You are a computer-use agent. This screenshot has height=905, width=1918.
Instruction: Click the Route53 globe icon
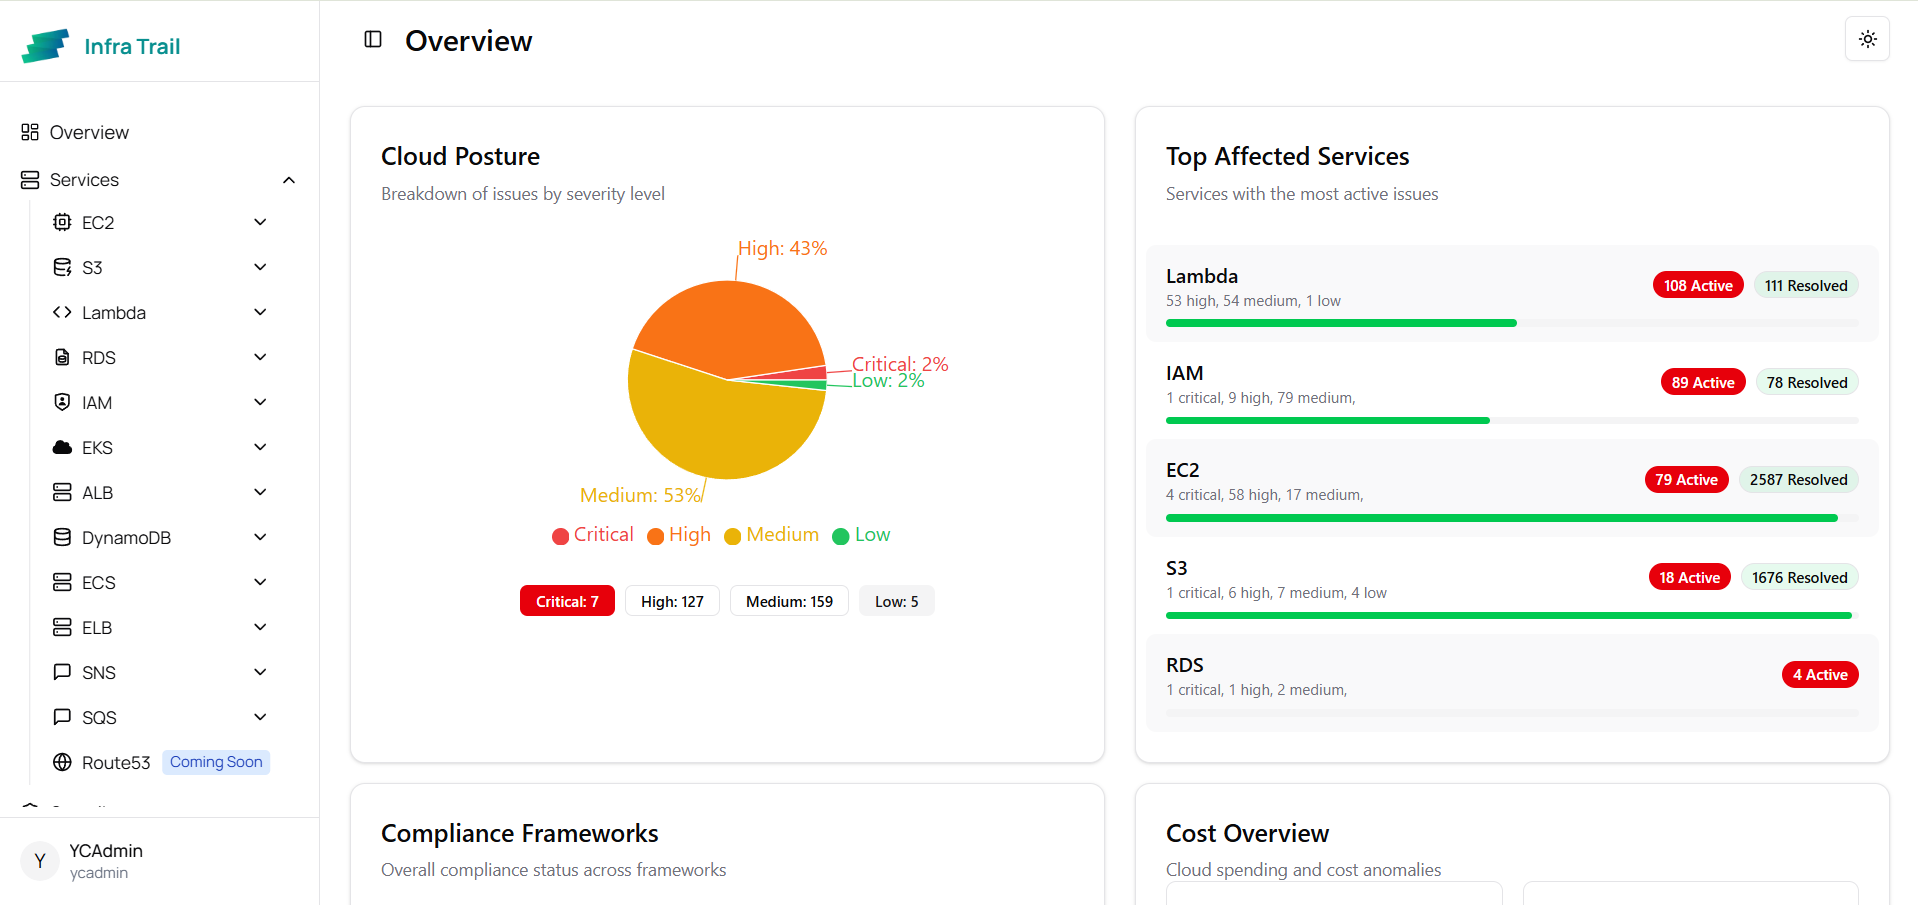[x=62, y=762]
